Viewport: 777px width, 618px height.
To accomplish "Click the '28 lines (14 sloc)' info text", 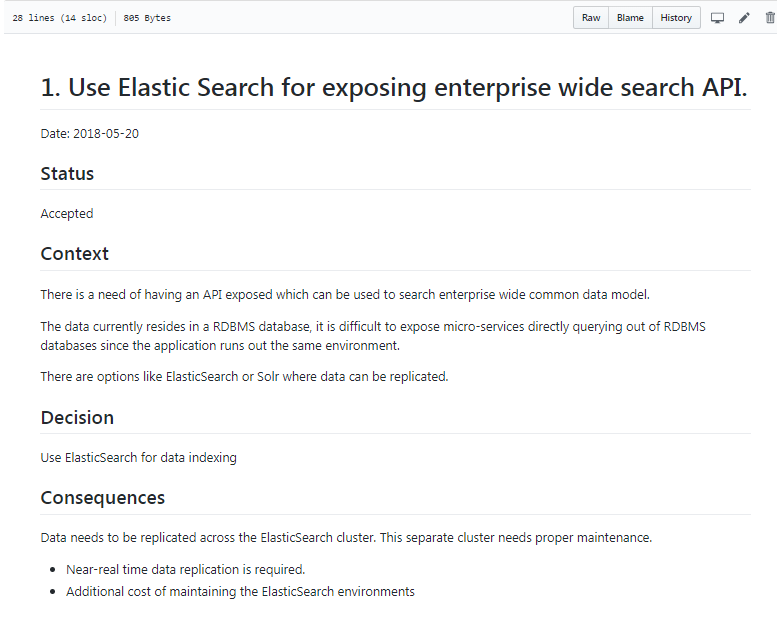I will coord(59,18).
